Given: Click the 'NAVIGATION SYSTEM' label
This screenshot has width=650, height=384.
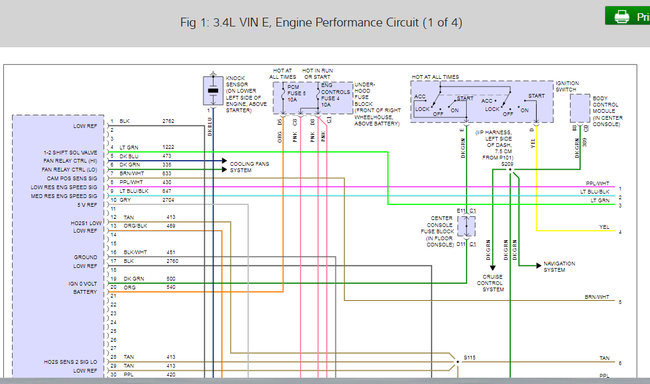Looking at the screenshot, I should point(559,266).
